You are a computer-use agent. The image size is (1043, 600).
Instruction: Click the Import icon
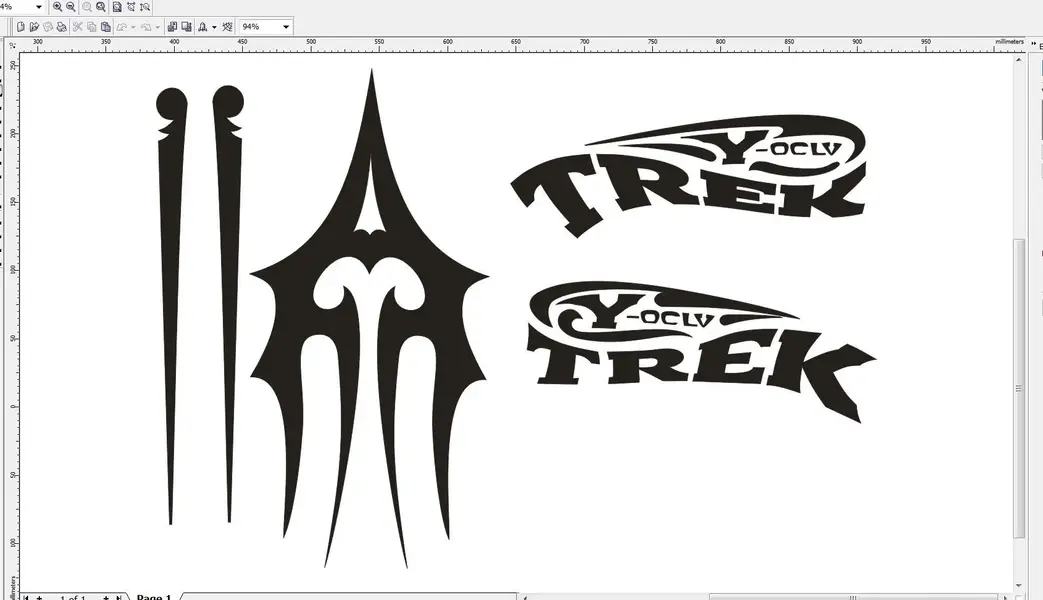click(172, 27)
